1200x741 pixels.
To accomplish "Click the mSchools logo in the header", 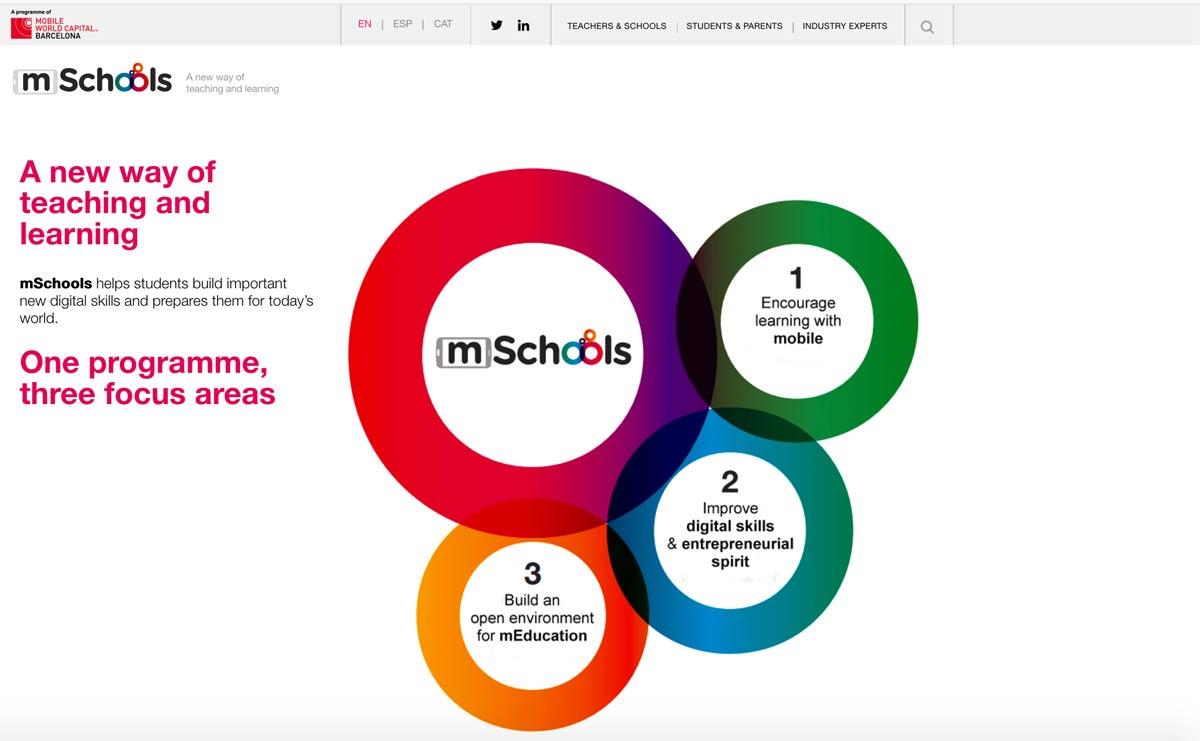I will pos(93,80).
